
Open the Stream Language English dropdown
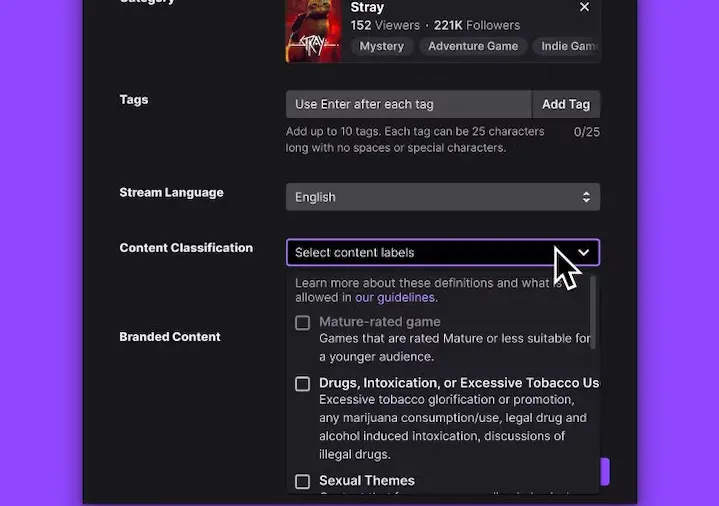tap(442, 197)
